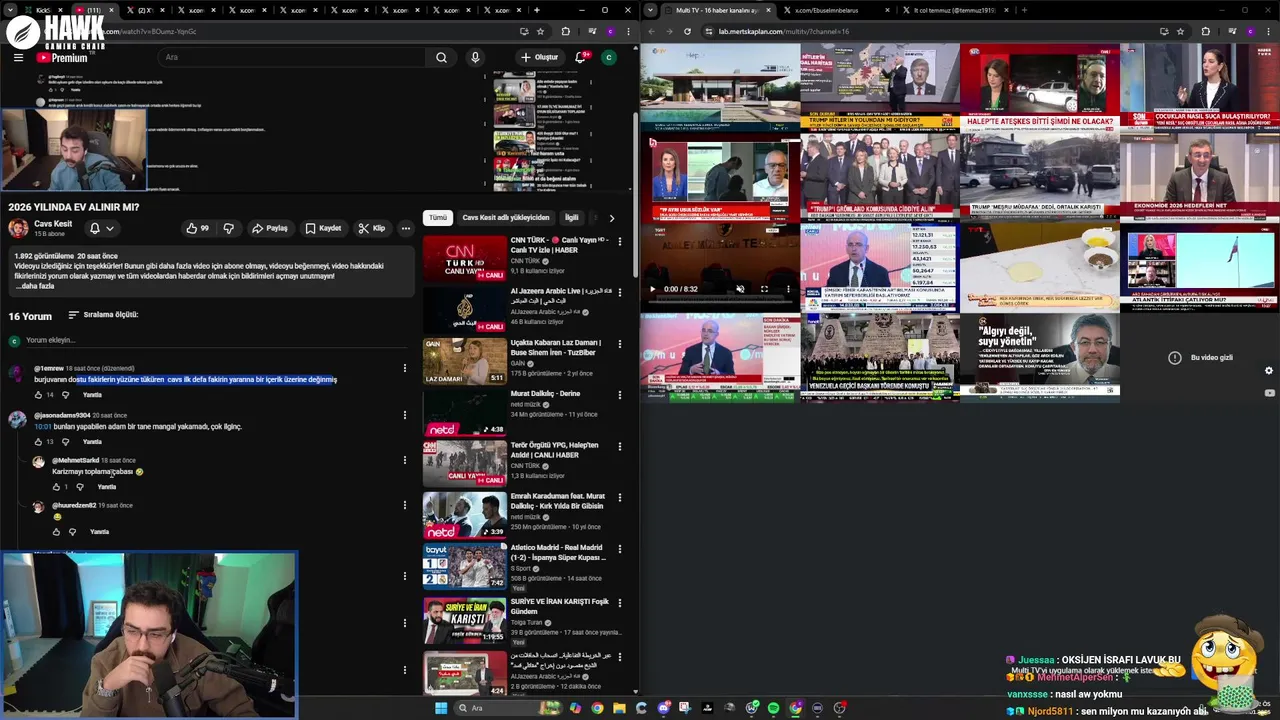The width and height of the screenshot is (1280, 720).
Task: Like the @MehmetSarkd reply
Action: pyautogui.click(x=56, y=487)
